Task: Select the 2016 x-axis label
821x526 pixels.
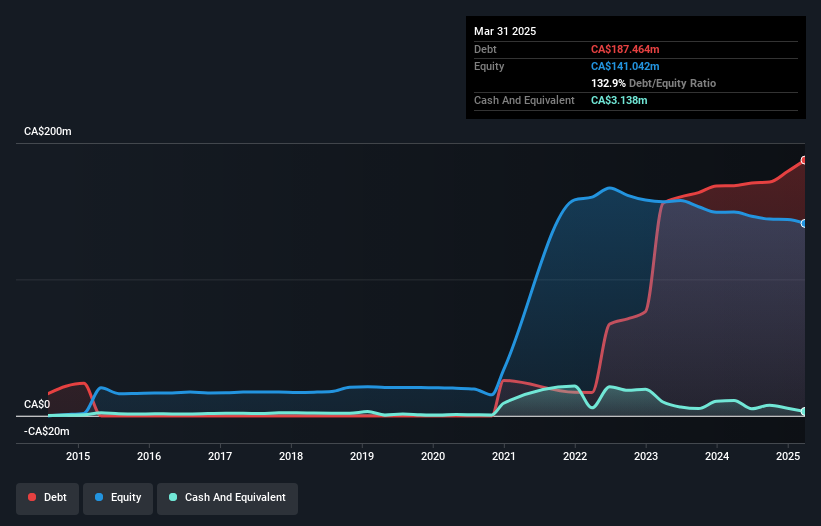Action: point(149,456)
